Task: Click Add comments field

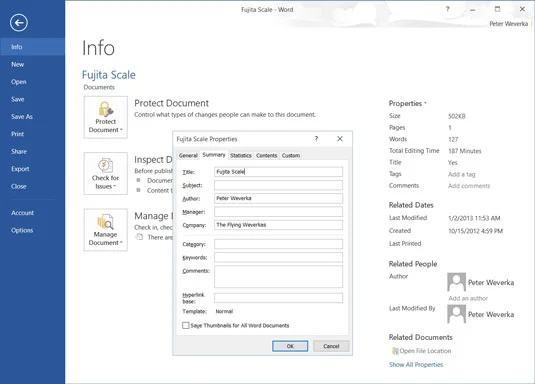Action: (x=469, y=186)
